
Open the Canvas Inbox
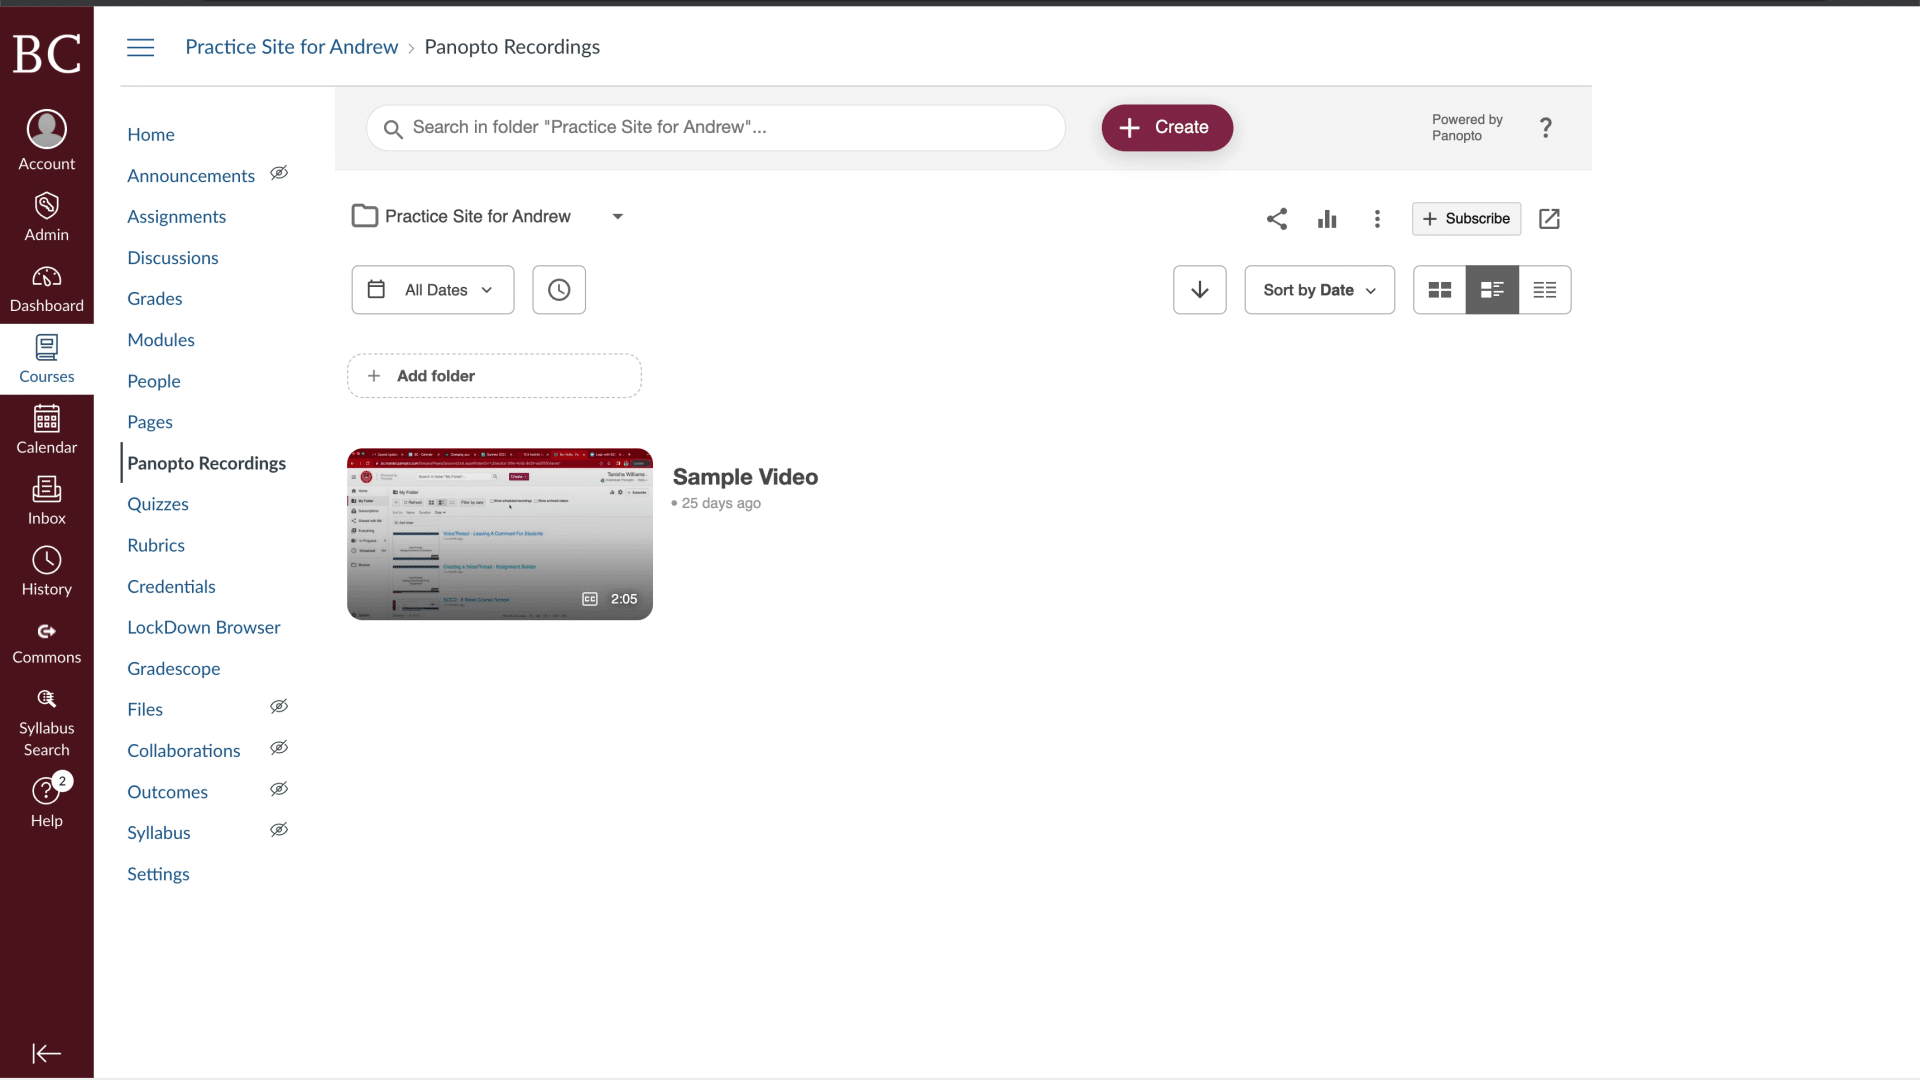46,500
